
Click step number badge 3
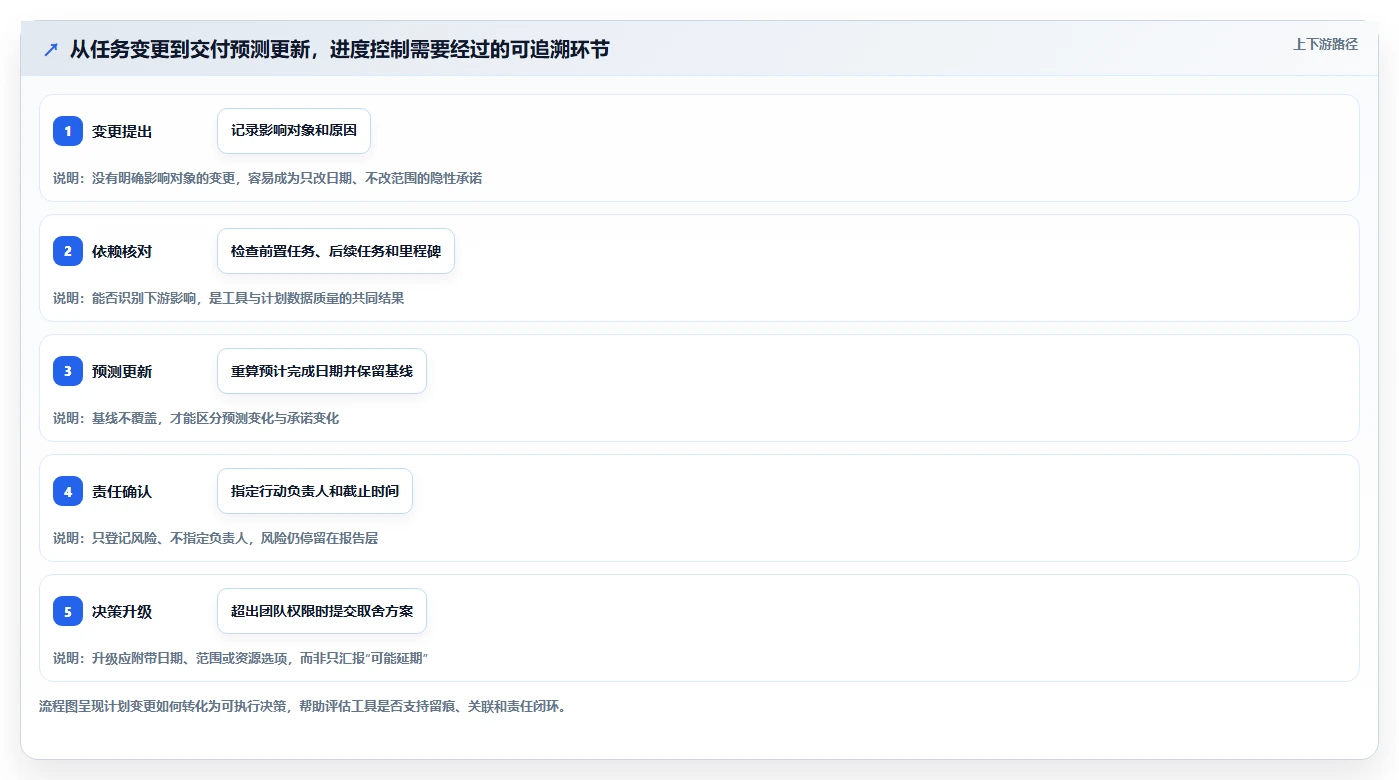(x=68, y=371)
